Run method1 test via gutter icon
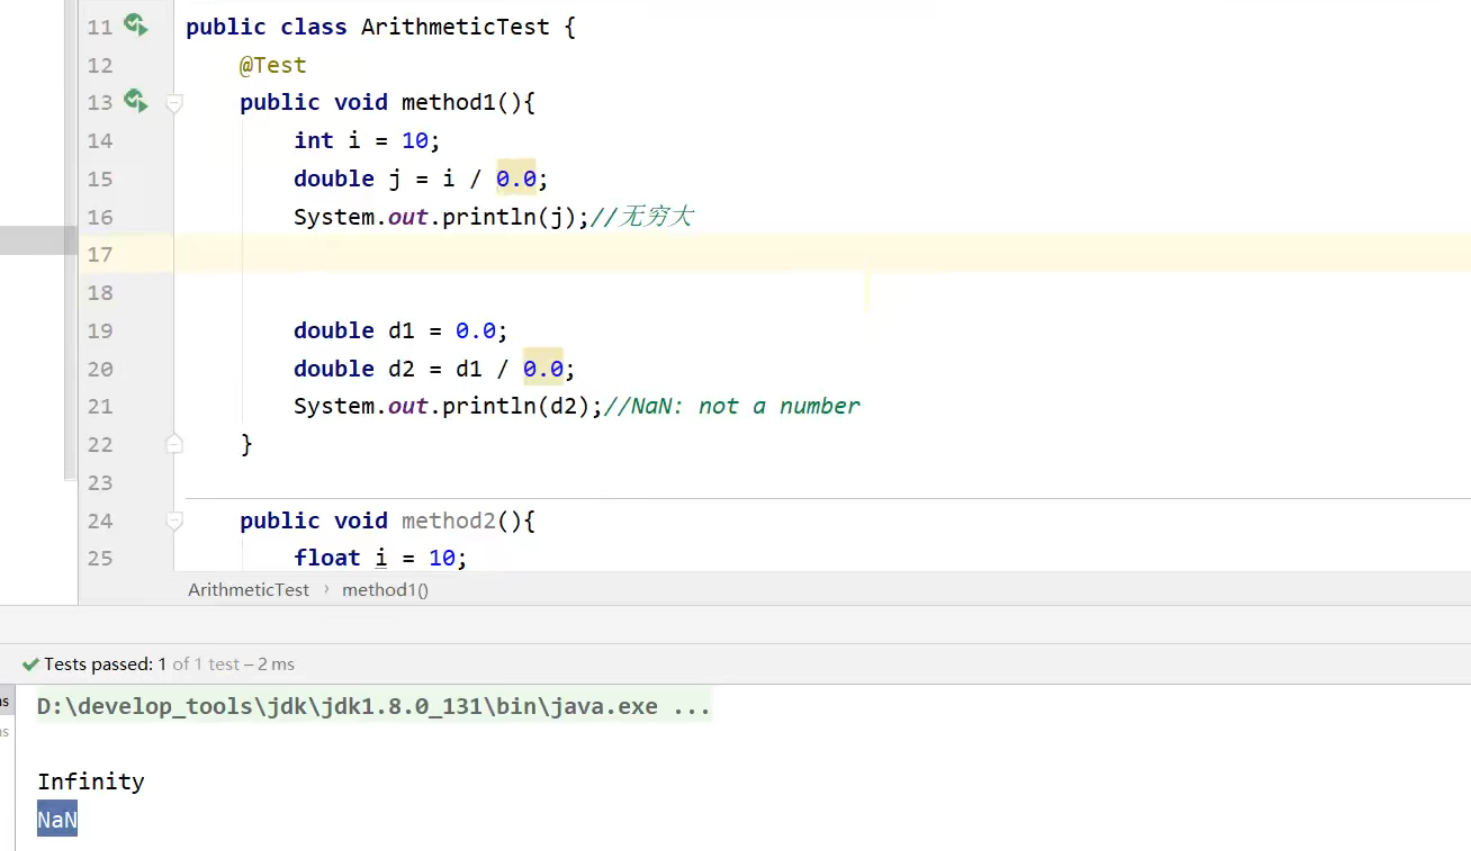The image size is (1471, 851). [x=135, y=101]
